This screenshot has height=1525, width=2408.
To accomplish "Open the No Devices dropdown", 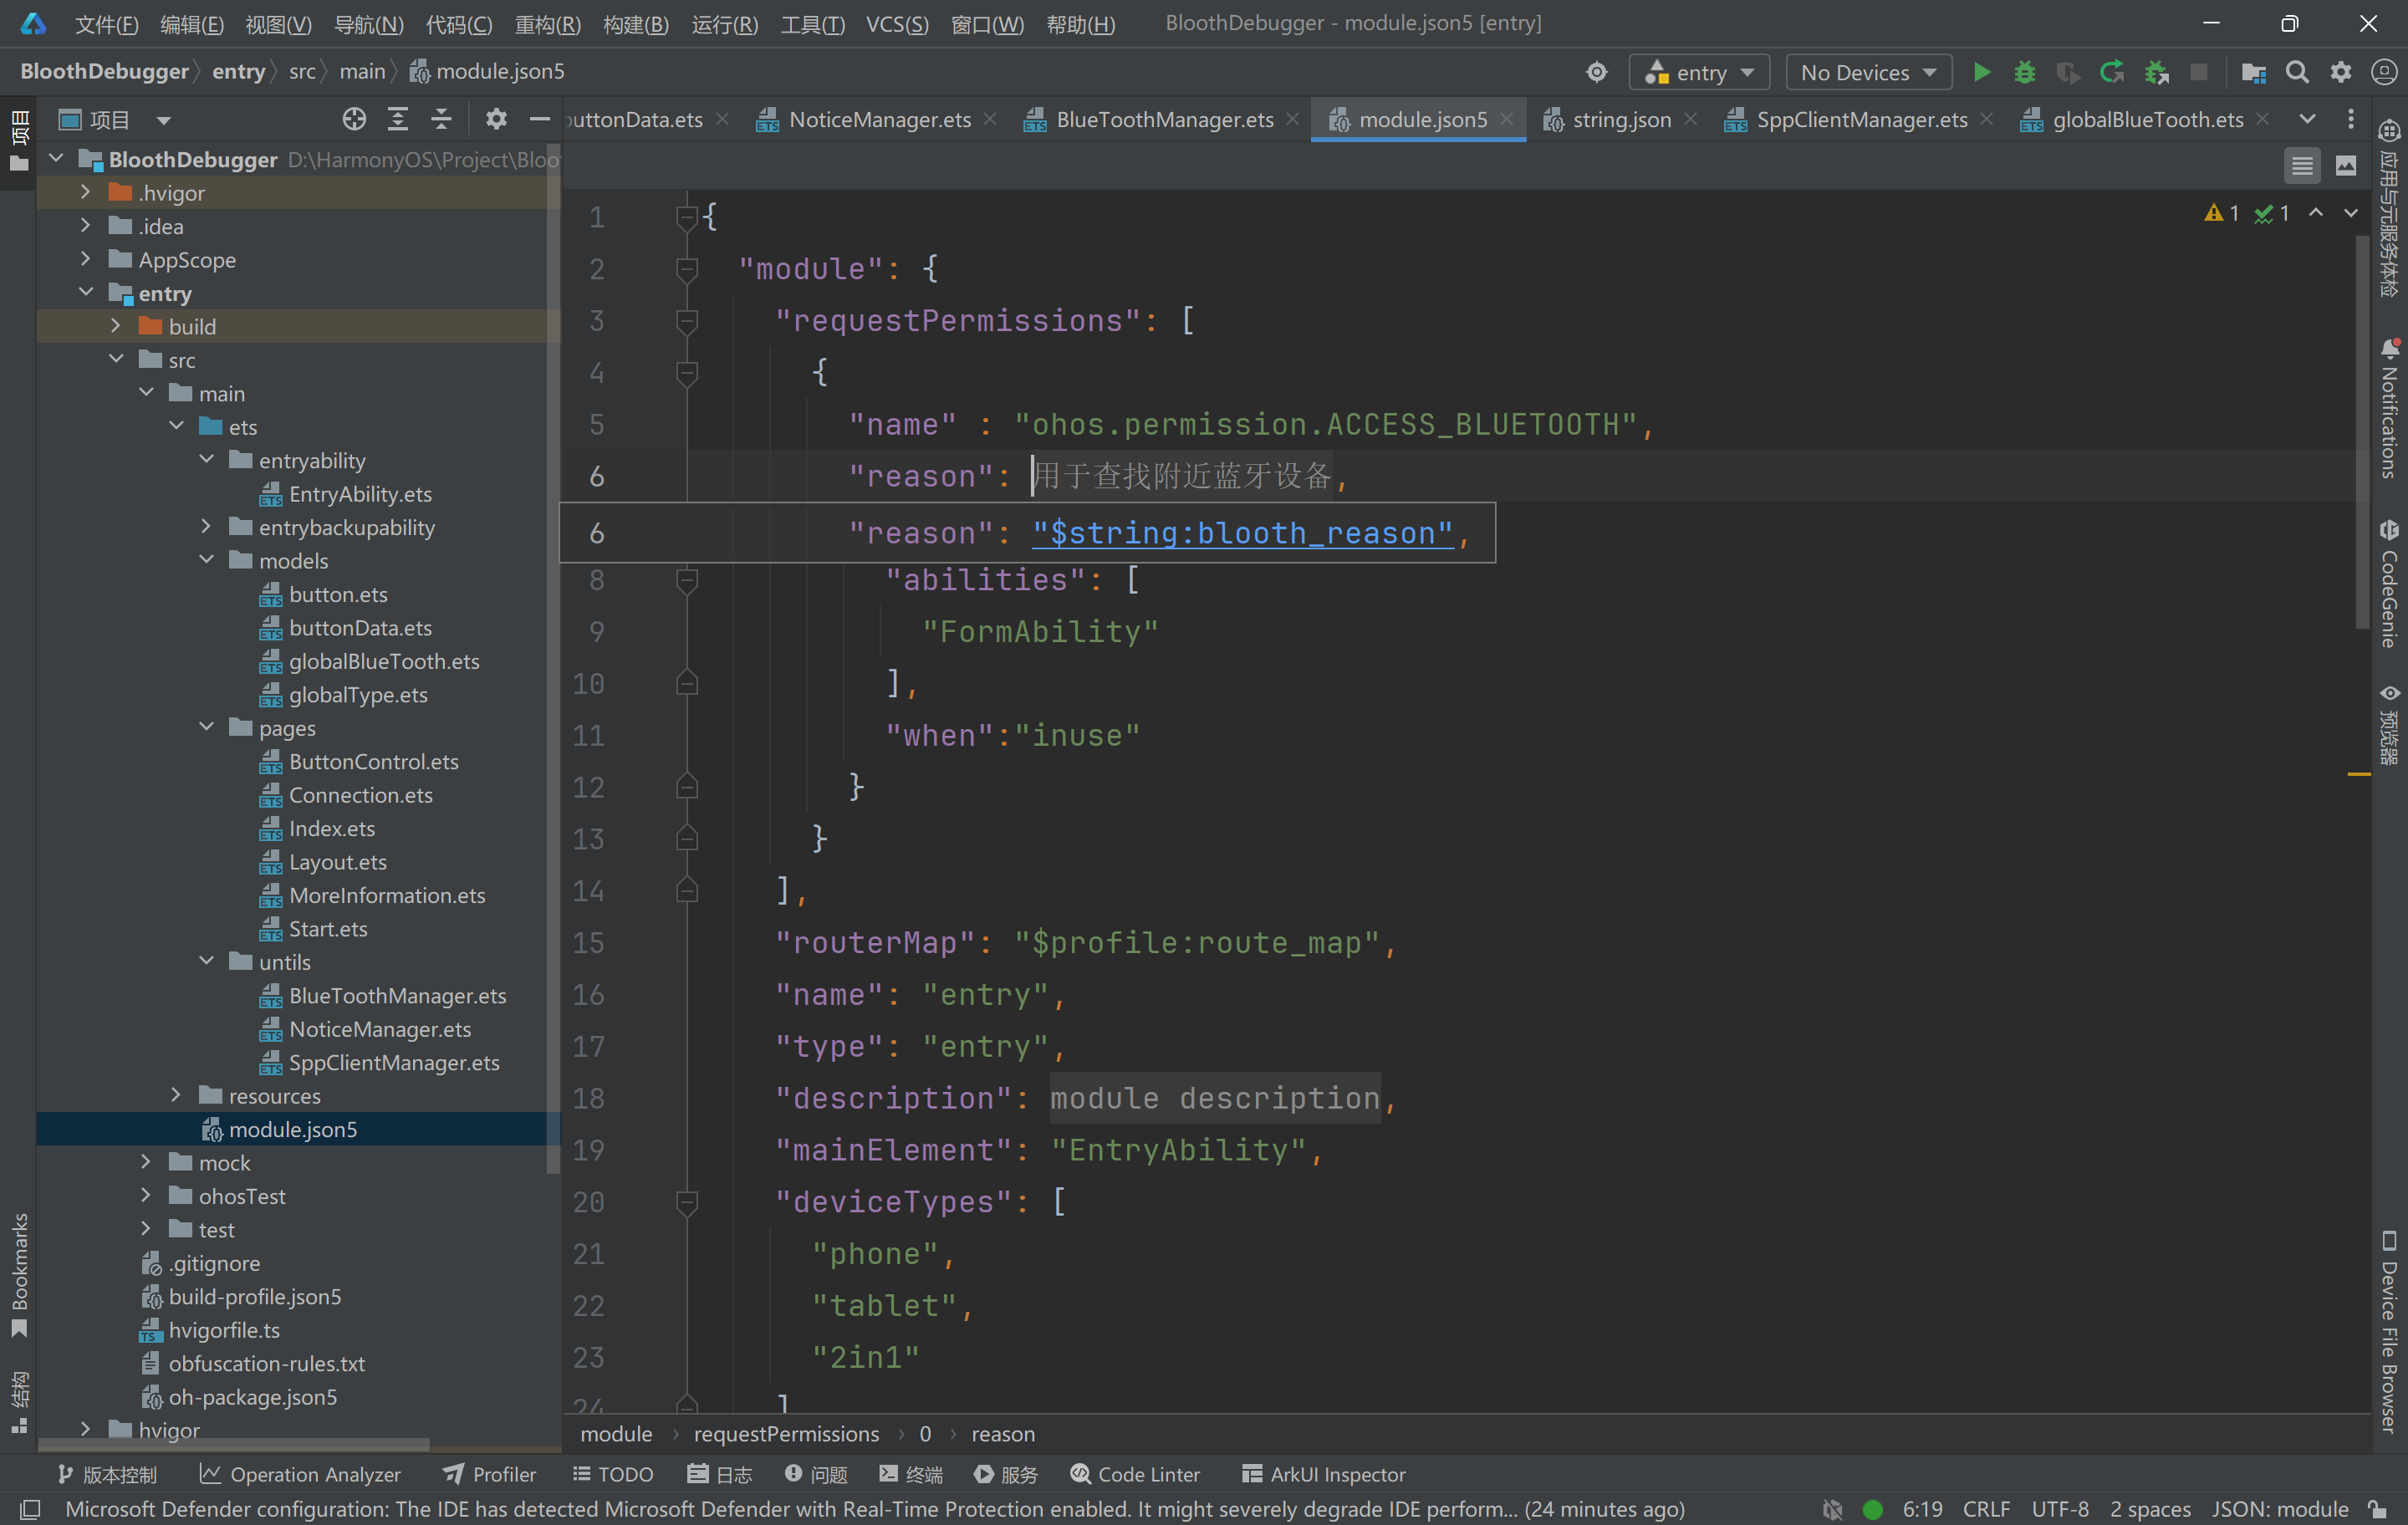I will click(1867, 72).
